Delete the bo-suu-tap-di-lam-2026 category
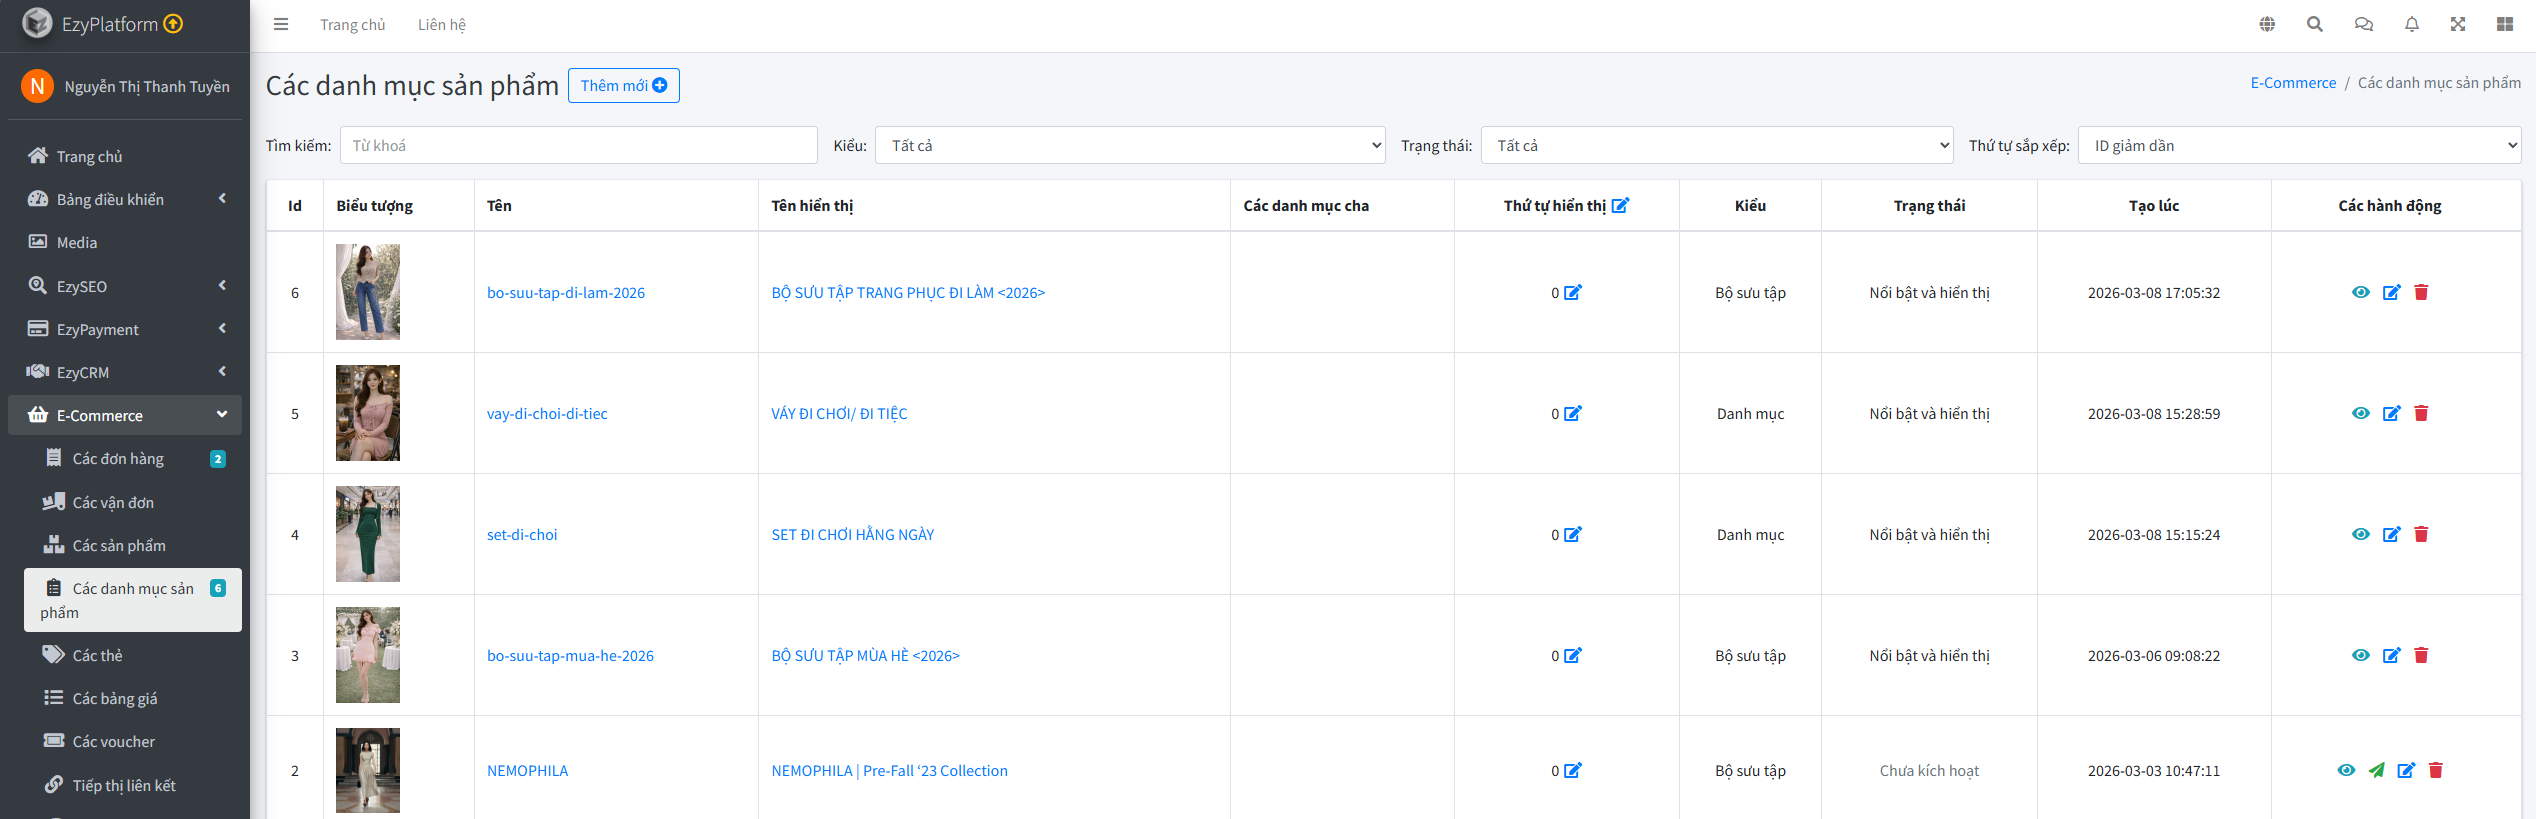2536x819 pixels. coord(2421,292)
